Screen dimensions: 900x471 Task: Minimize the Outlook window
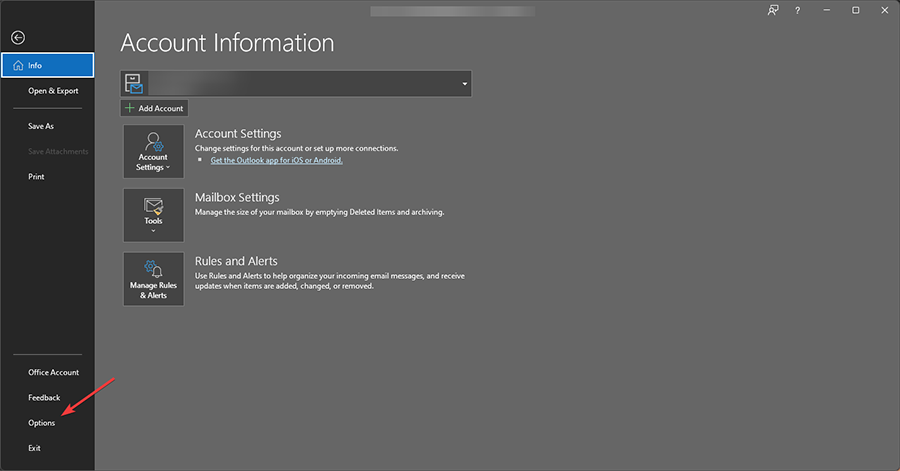[x=827, y=10]
